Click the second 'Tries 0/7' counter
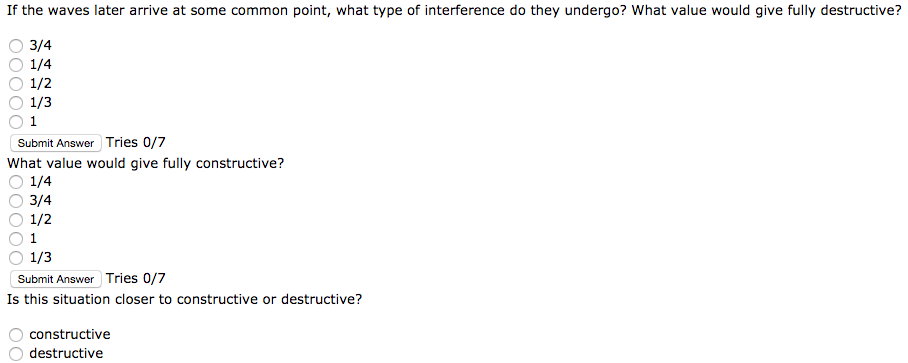The image size is (908, 363). (x=136, y=278)
